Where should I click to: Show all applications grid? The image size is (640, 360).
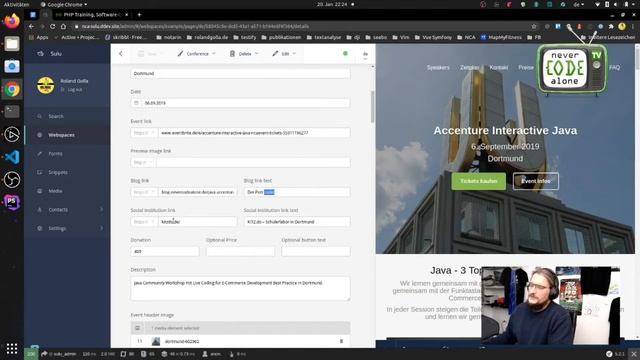tap(12, 348)
